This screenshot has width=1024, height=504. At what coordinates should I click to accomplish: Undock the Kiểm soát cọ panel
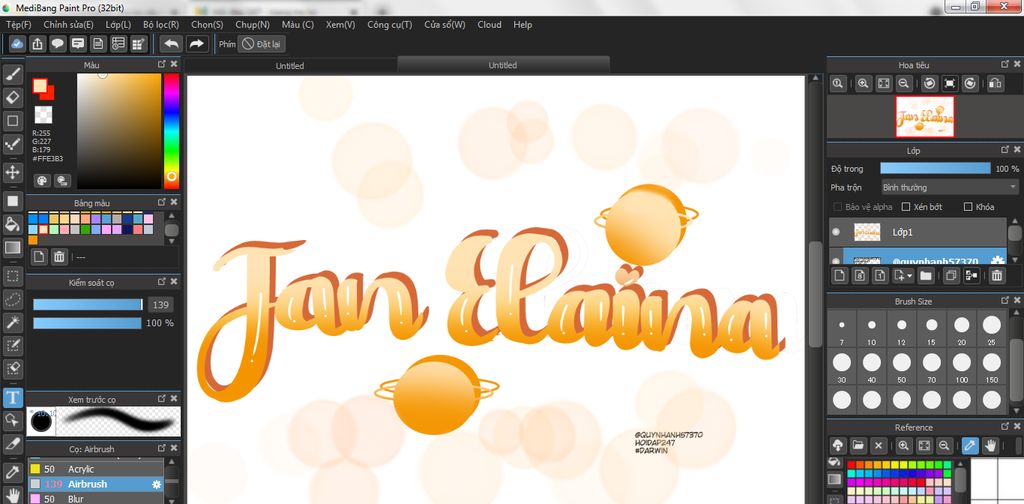pyautogui.click(x=161, y=281)
